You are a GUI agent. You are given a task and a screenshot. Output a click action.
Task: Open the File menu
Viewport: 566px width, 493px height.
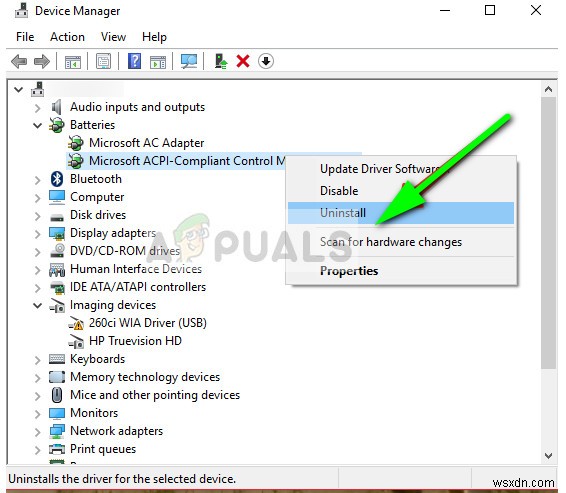25,37
